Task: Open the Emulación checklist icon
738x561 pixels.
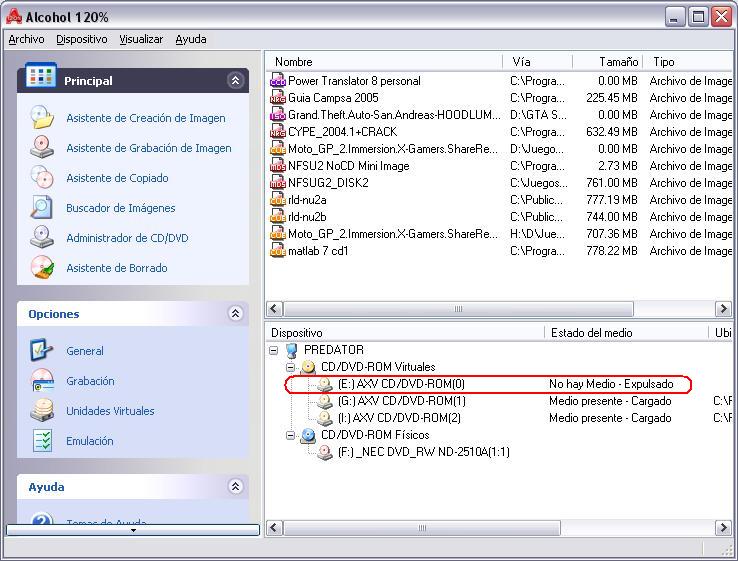Action: [x=42, y=441]
